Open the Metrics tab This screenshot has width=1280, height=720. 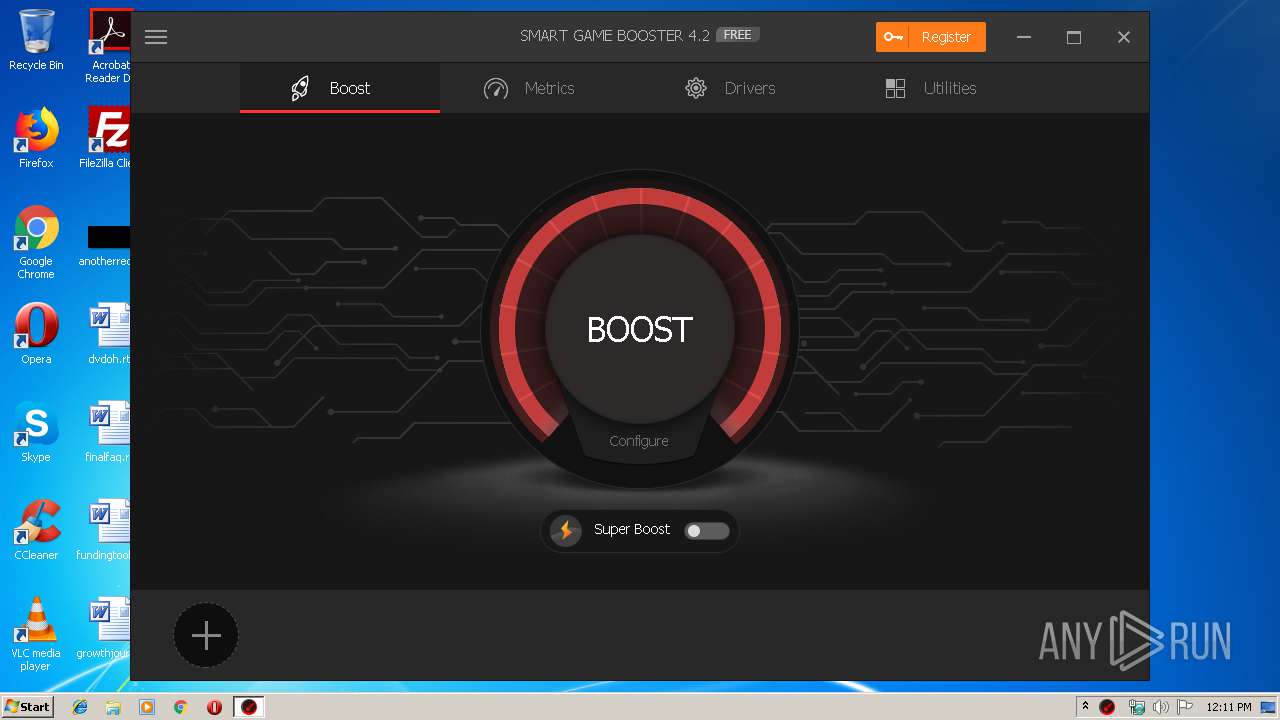tap(529, 88)
